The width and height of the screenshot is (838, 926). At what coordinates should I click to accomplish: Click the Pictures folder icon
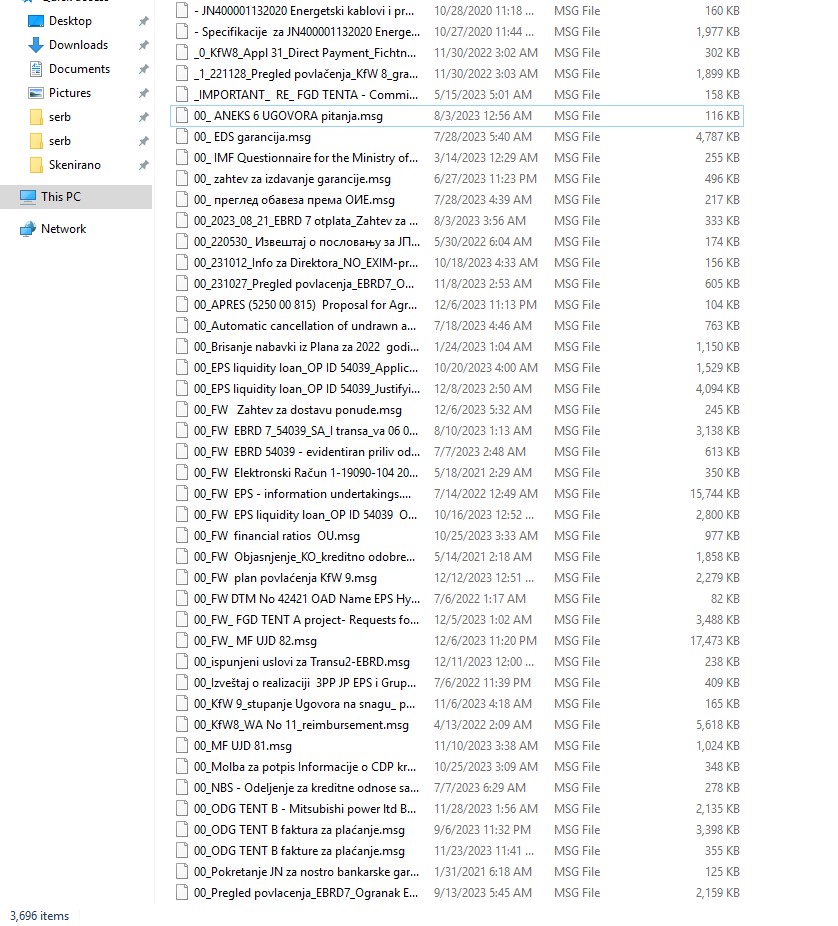tap(36, 93)
